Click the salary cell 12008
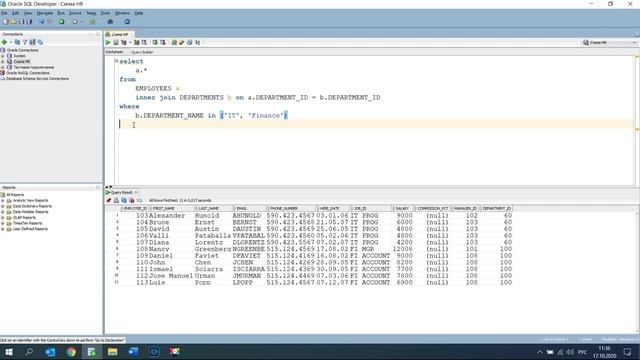Screen dimensions: 640x360 pyautogui.click(x=402, y=249)
